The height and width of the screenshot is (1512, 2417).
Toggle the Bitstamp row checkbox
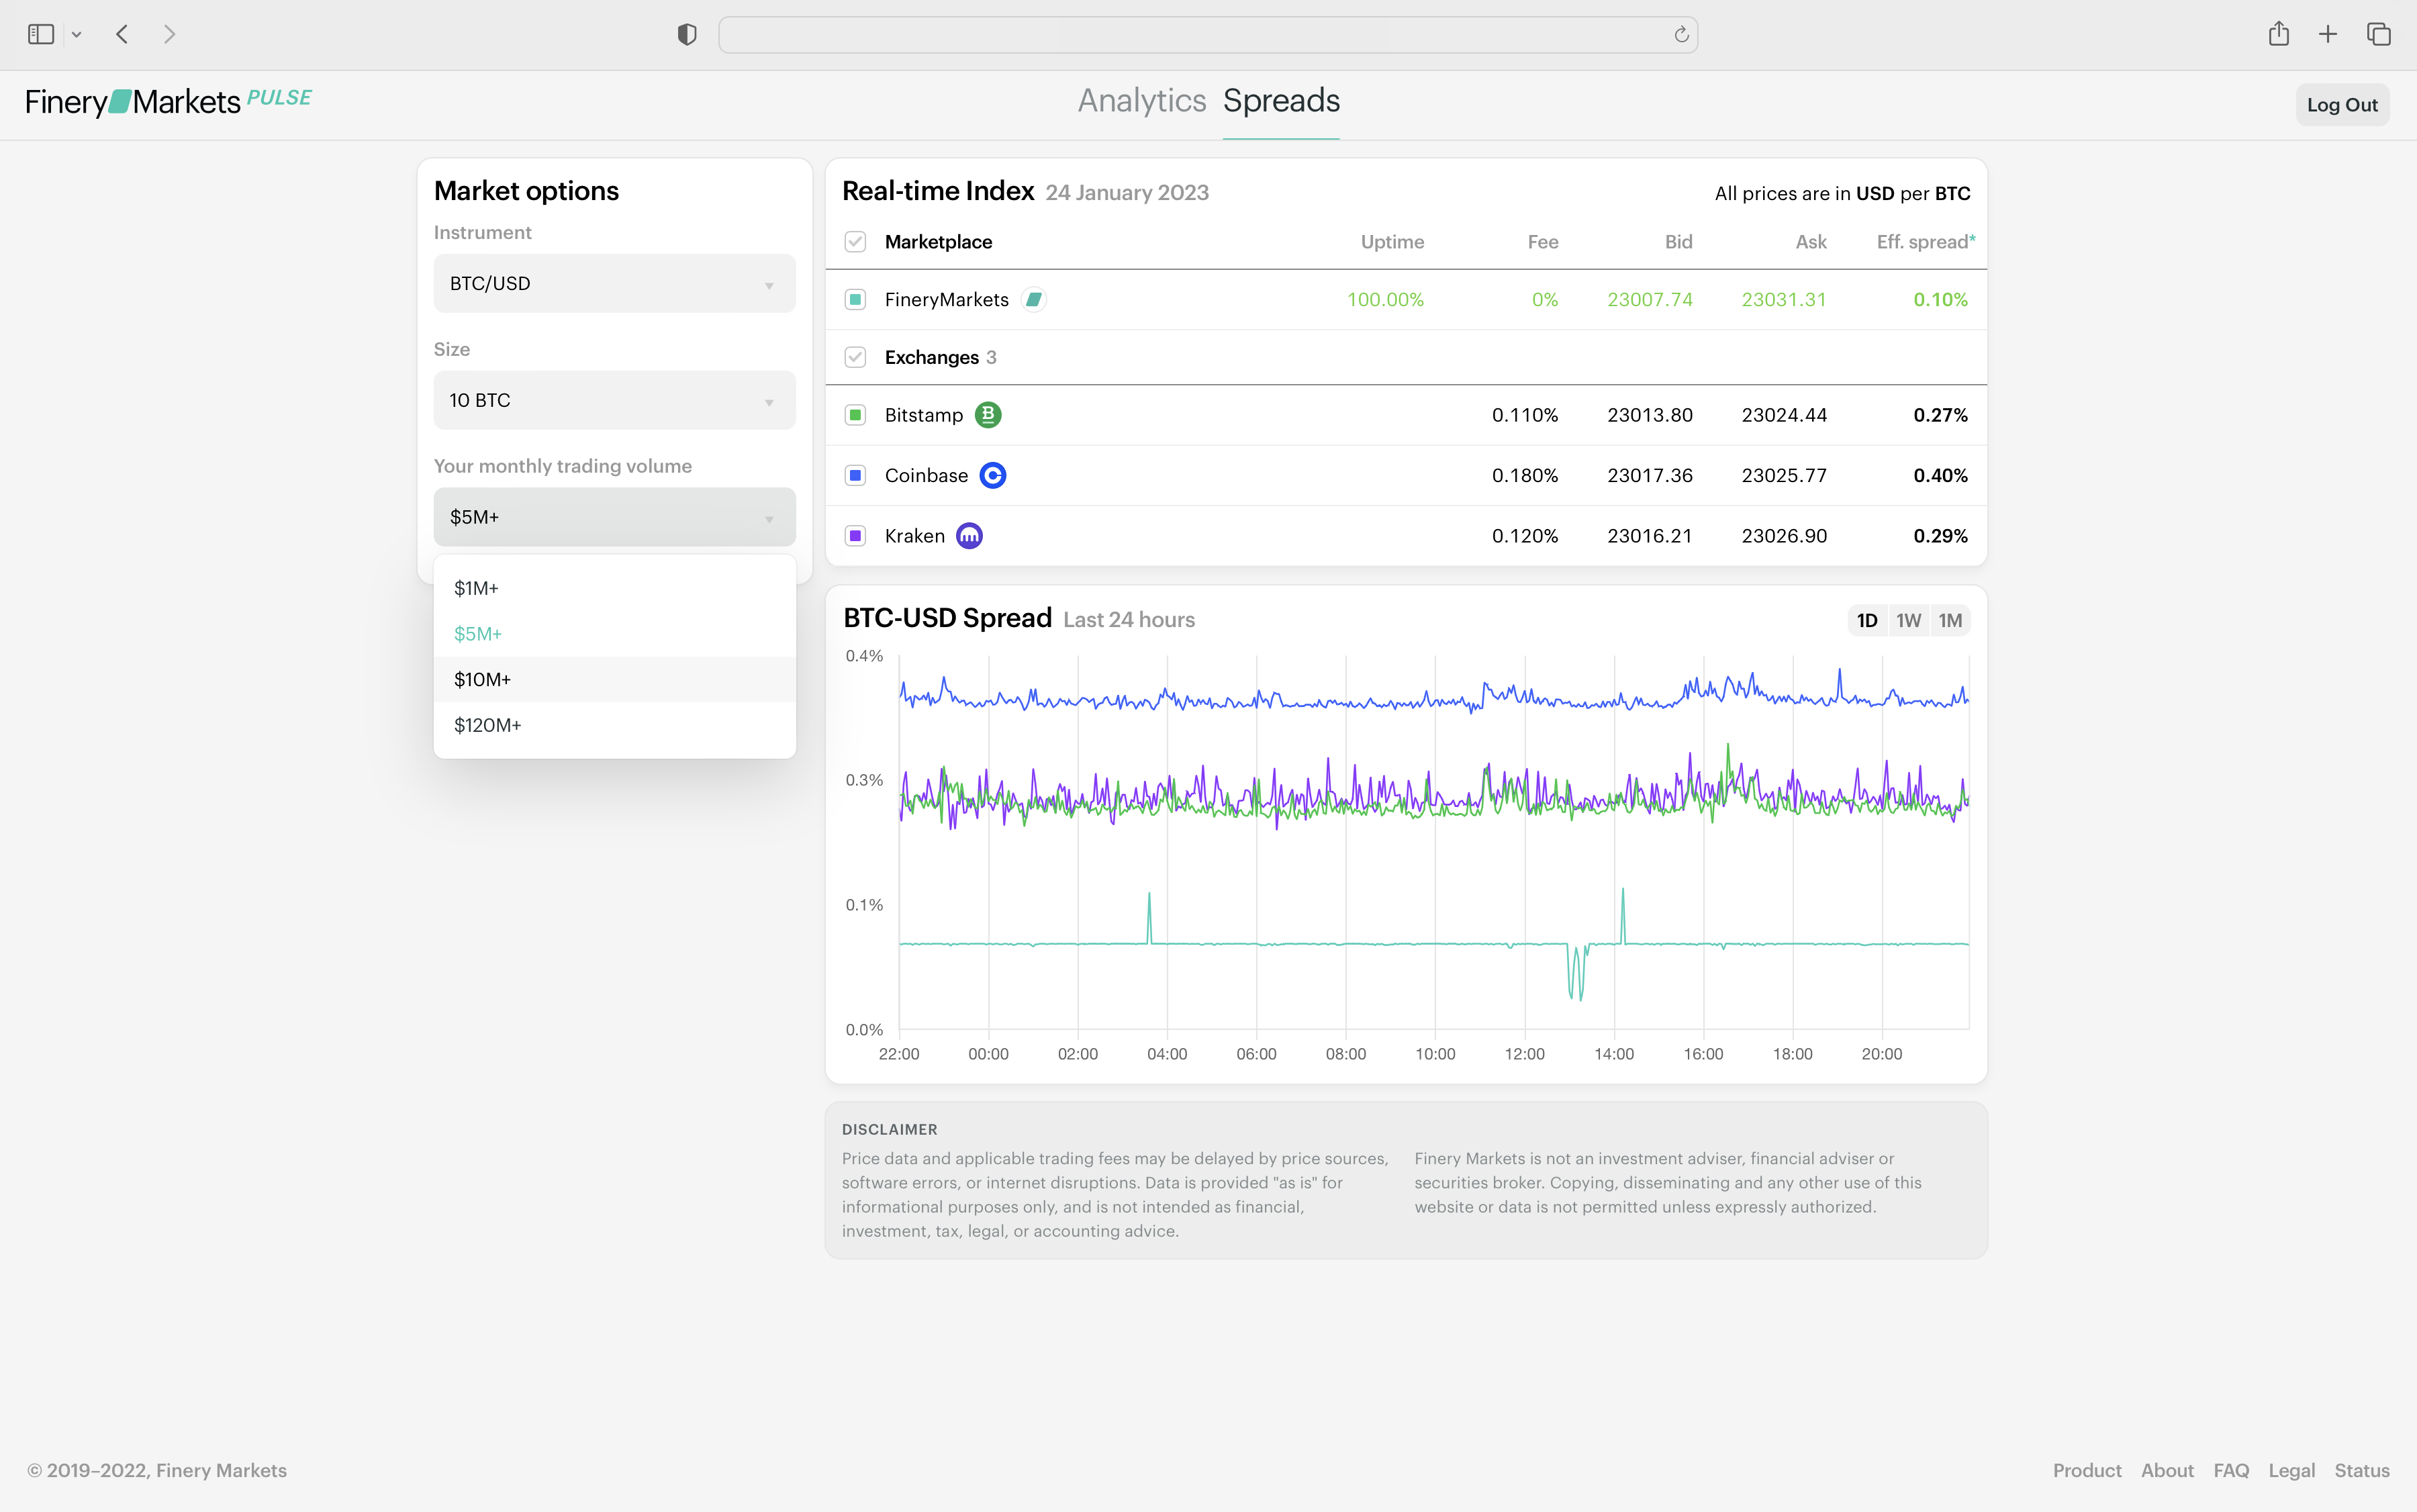(x=855, y=415)
